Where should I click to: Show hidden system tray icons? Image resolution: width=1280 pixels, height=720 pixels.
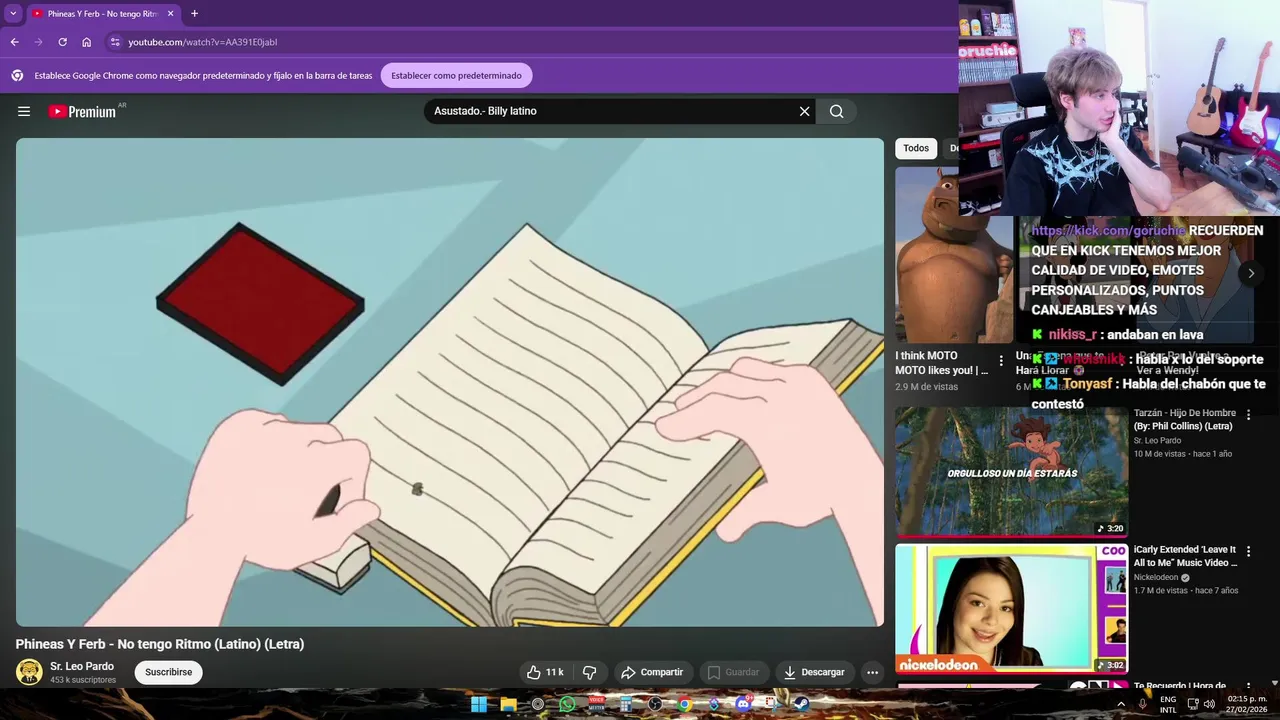coord(1121,704)
